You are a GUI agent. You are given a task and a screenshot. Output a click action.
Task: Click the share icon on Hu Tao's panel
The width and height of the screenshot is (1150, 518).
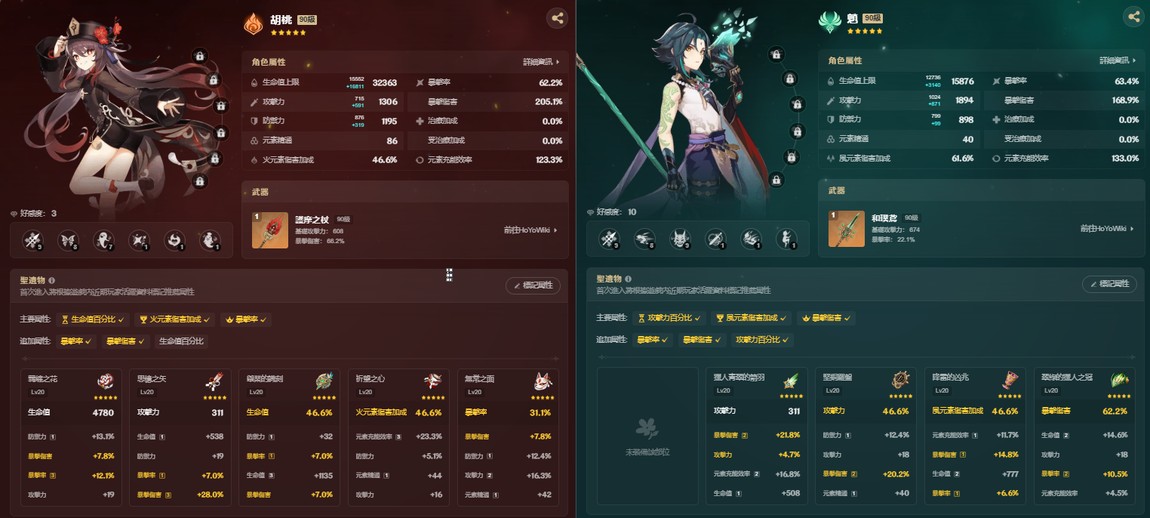[557, 19]
